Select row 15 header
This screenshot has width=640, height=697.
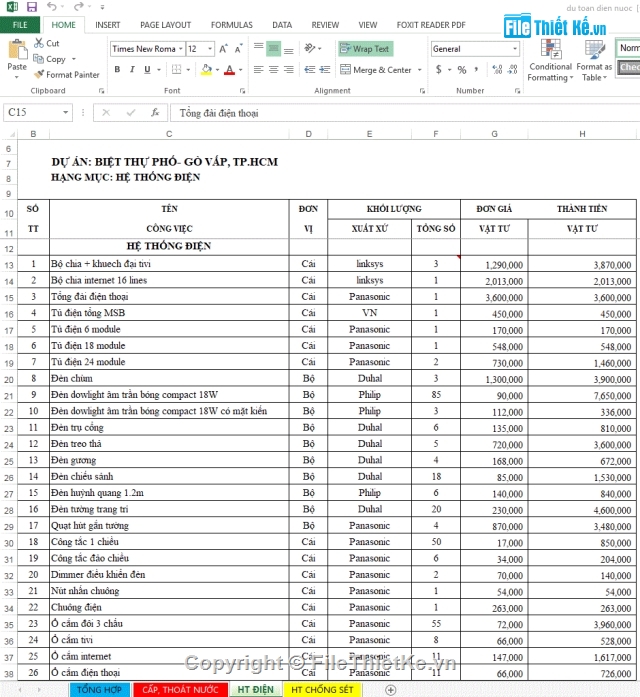[9, 297]
